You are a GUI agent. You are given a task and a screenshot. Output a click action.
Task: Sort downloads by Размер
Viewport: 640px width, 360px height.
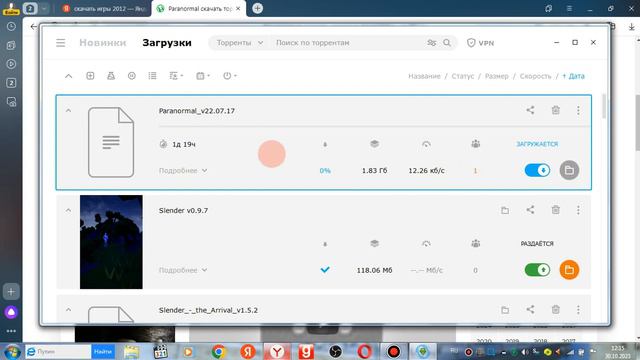coord(496,76)
